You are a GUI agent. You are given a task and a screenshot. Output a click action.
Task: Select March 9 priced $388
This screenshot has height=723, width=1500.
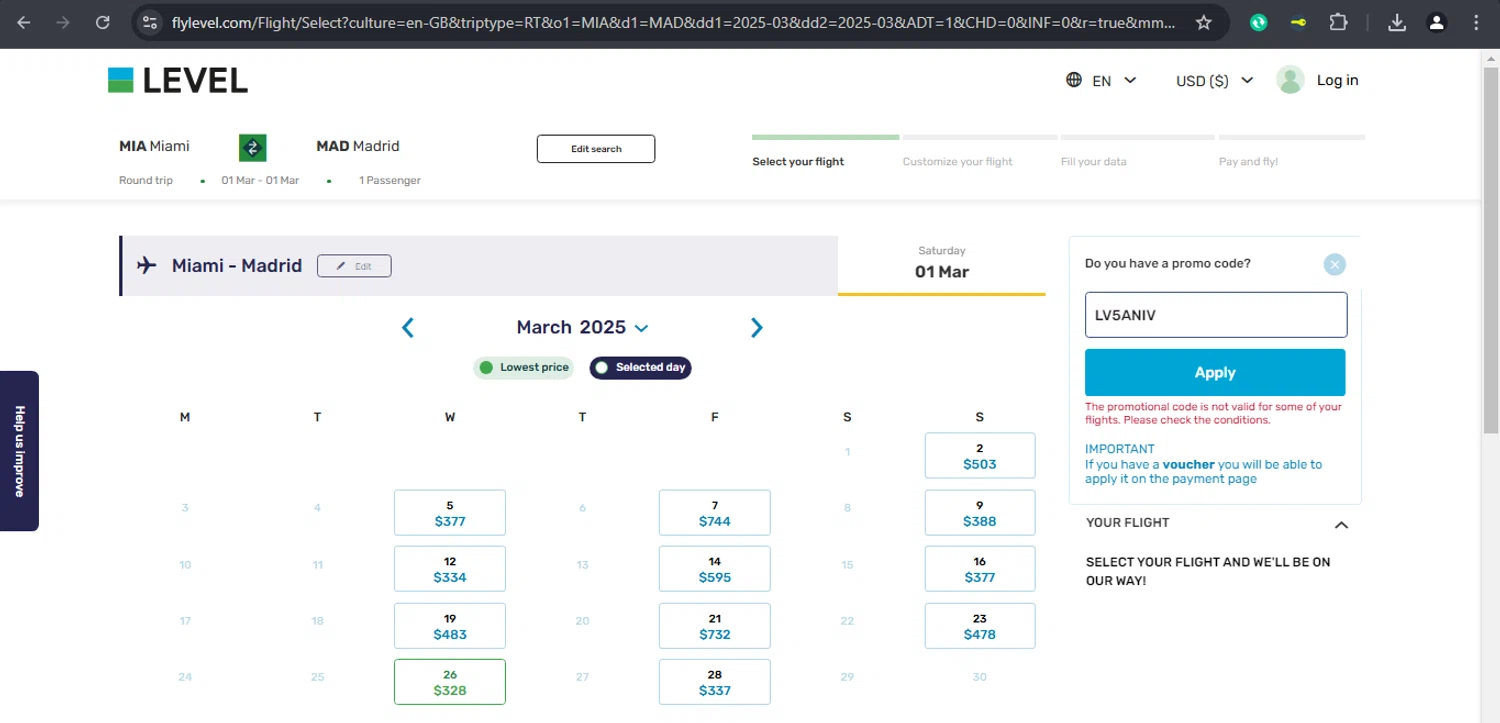(980, 513)
